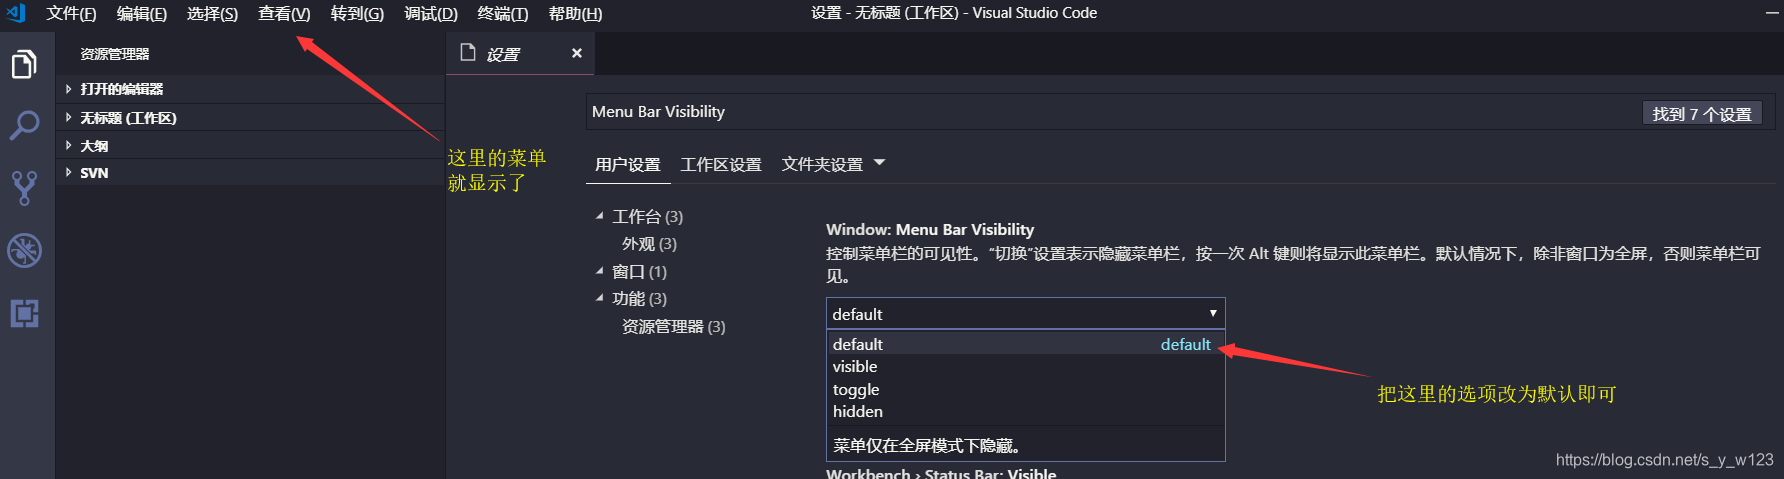The width and height of the screenshot is (1784, 479).
Task: Expand the 大纲 section
Action: tap(250, 145)
